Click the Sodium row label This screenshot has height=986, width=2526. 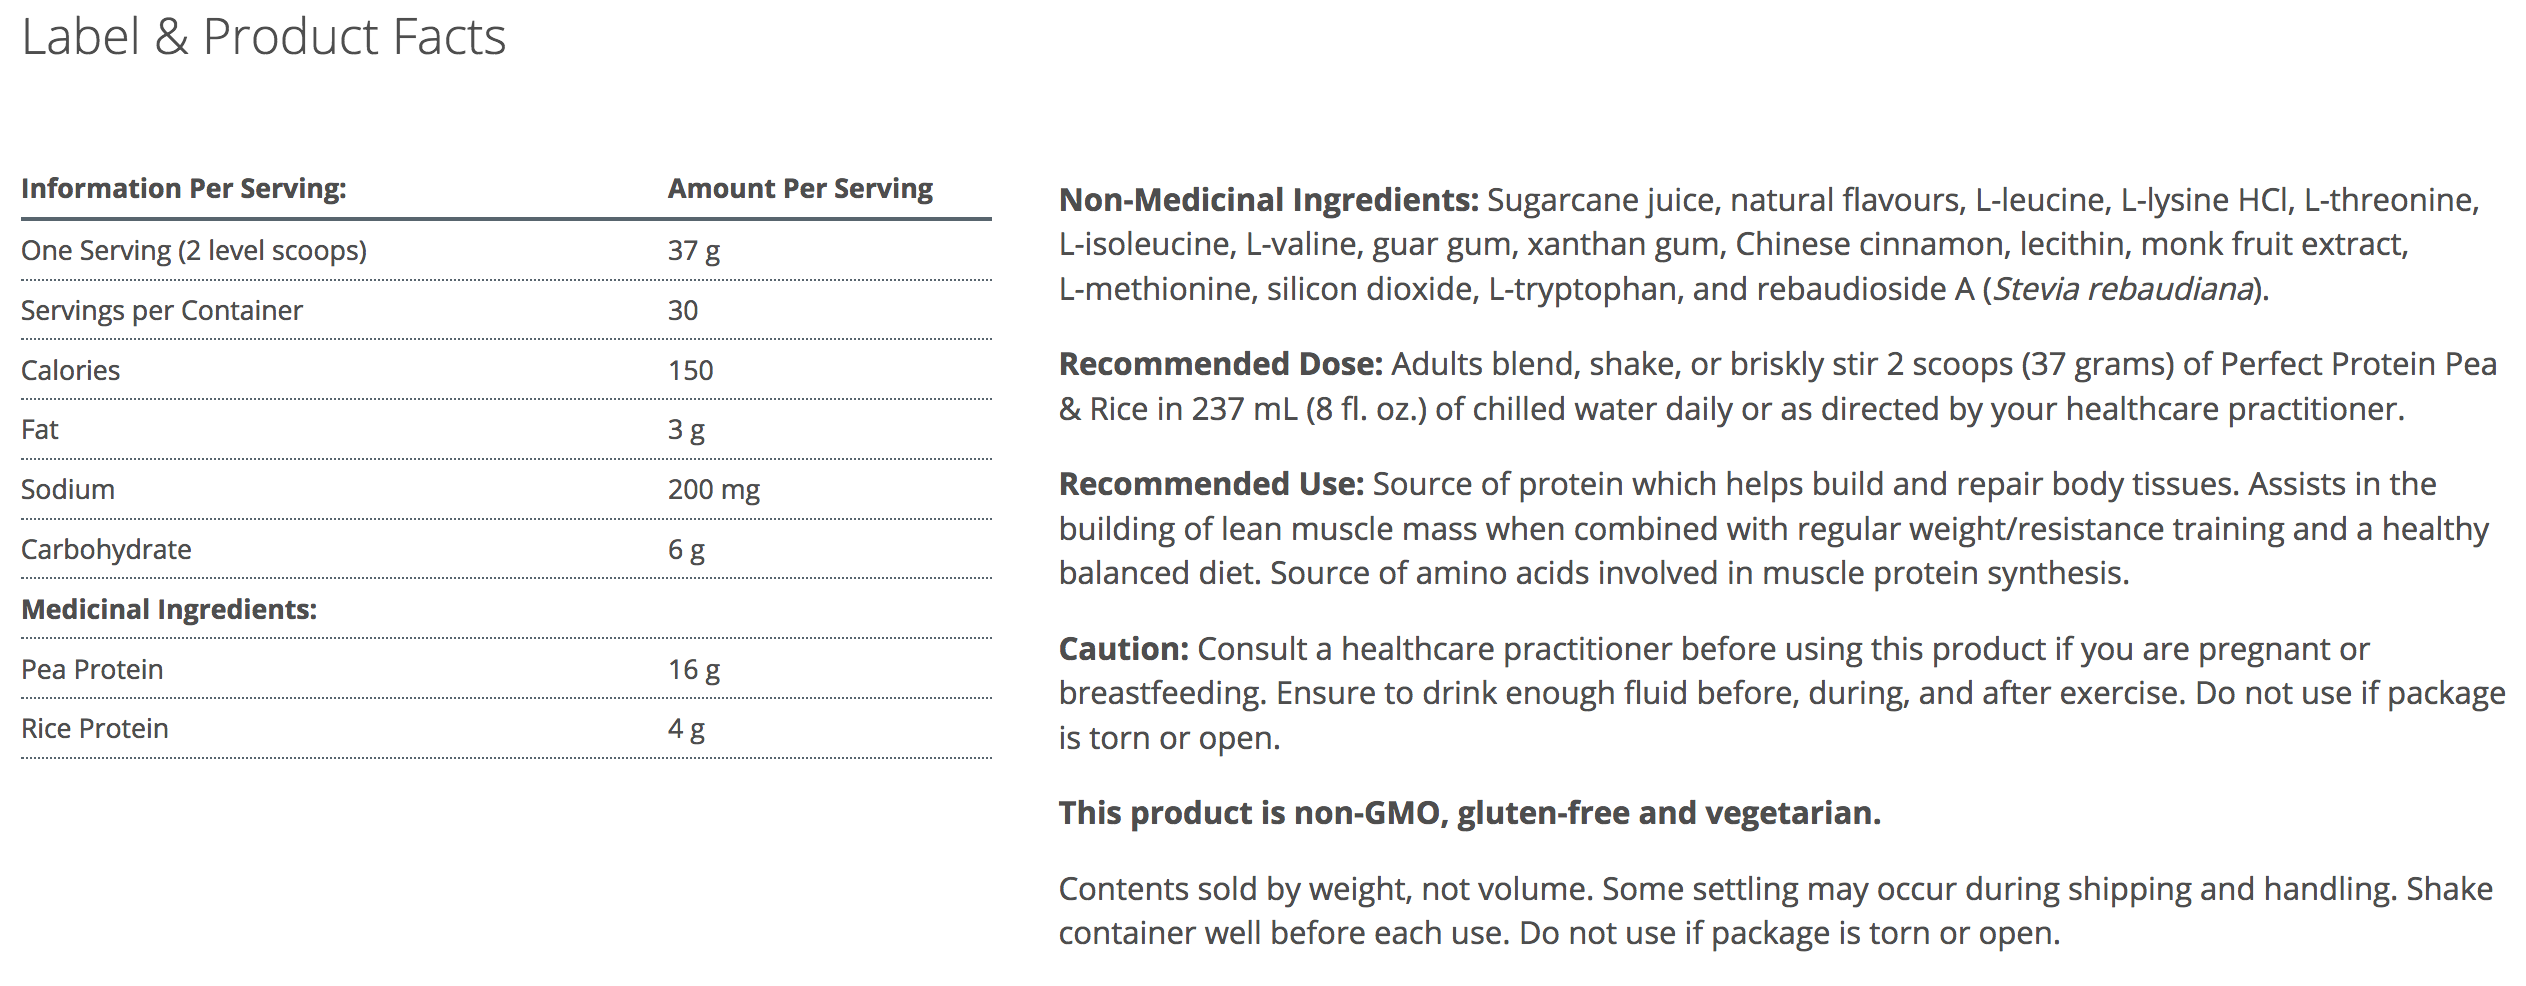tap(68, 490)
